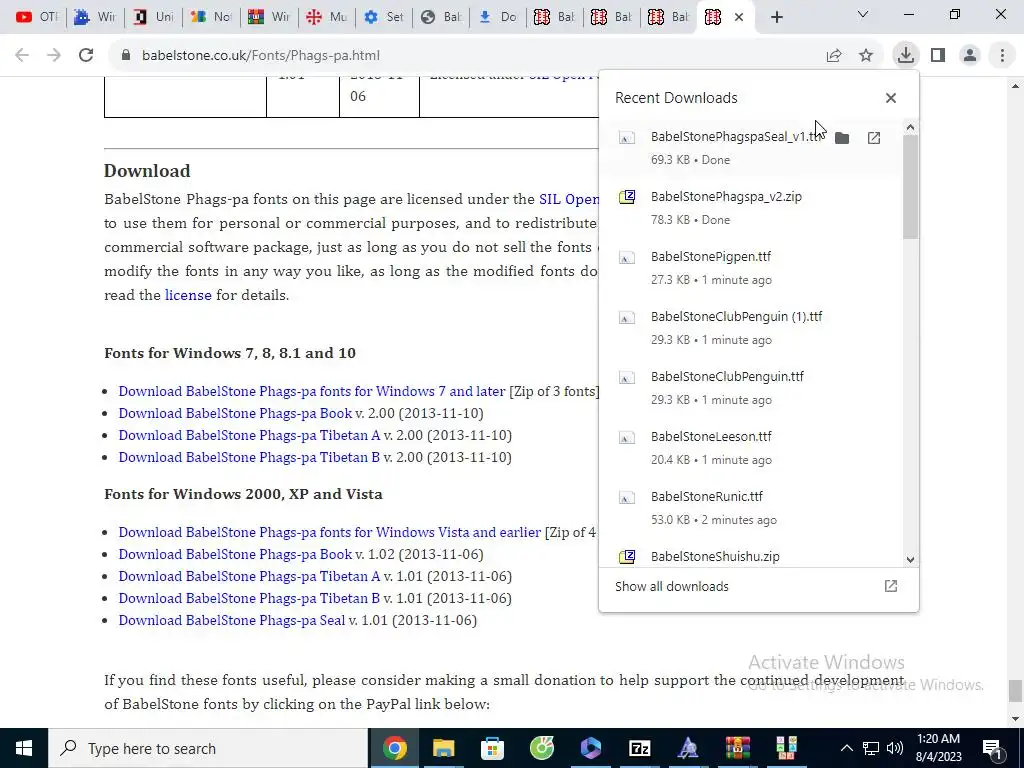Open 7-Zip from the taskbar

[x=639, y=748]
